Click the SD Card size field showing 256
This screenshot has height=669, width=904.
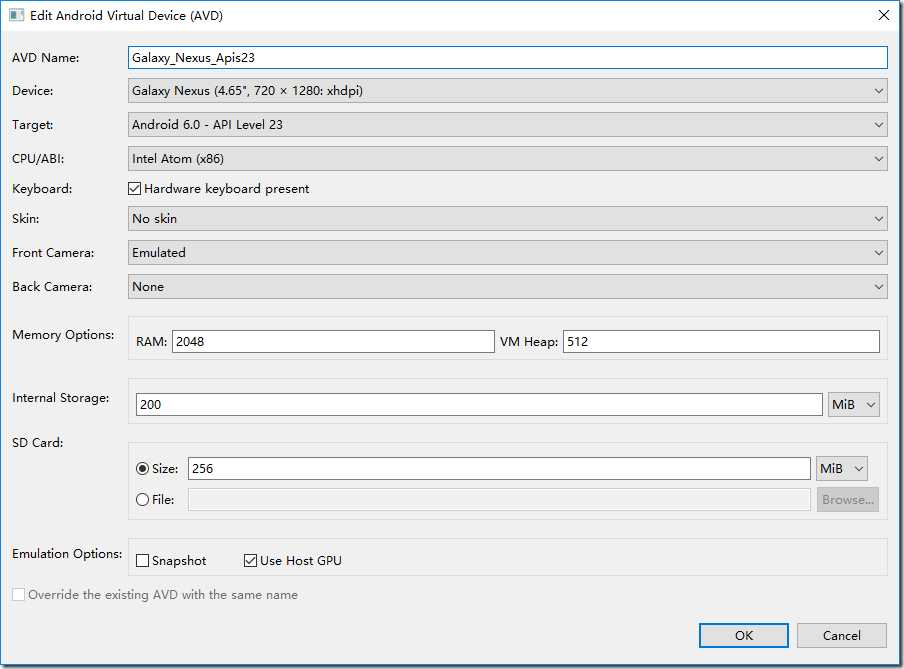point(499,468)
